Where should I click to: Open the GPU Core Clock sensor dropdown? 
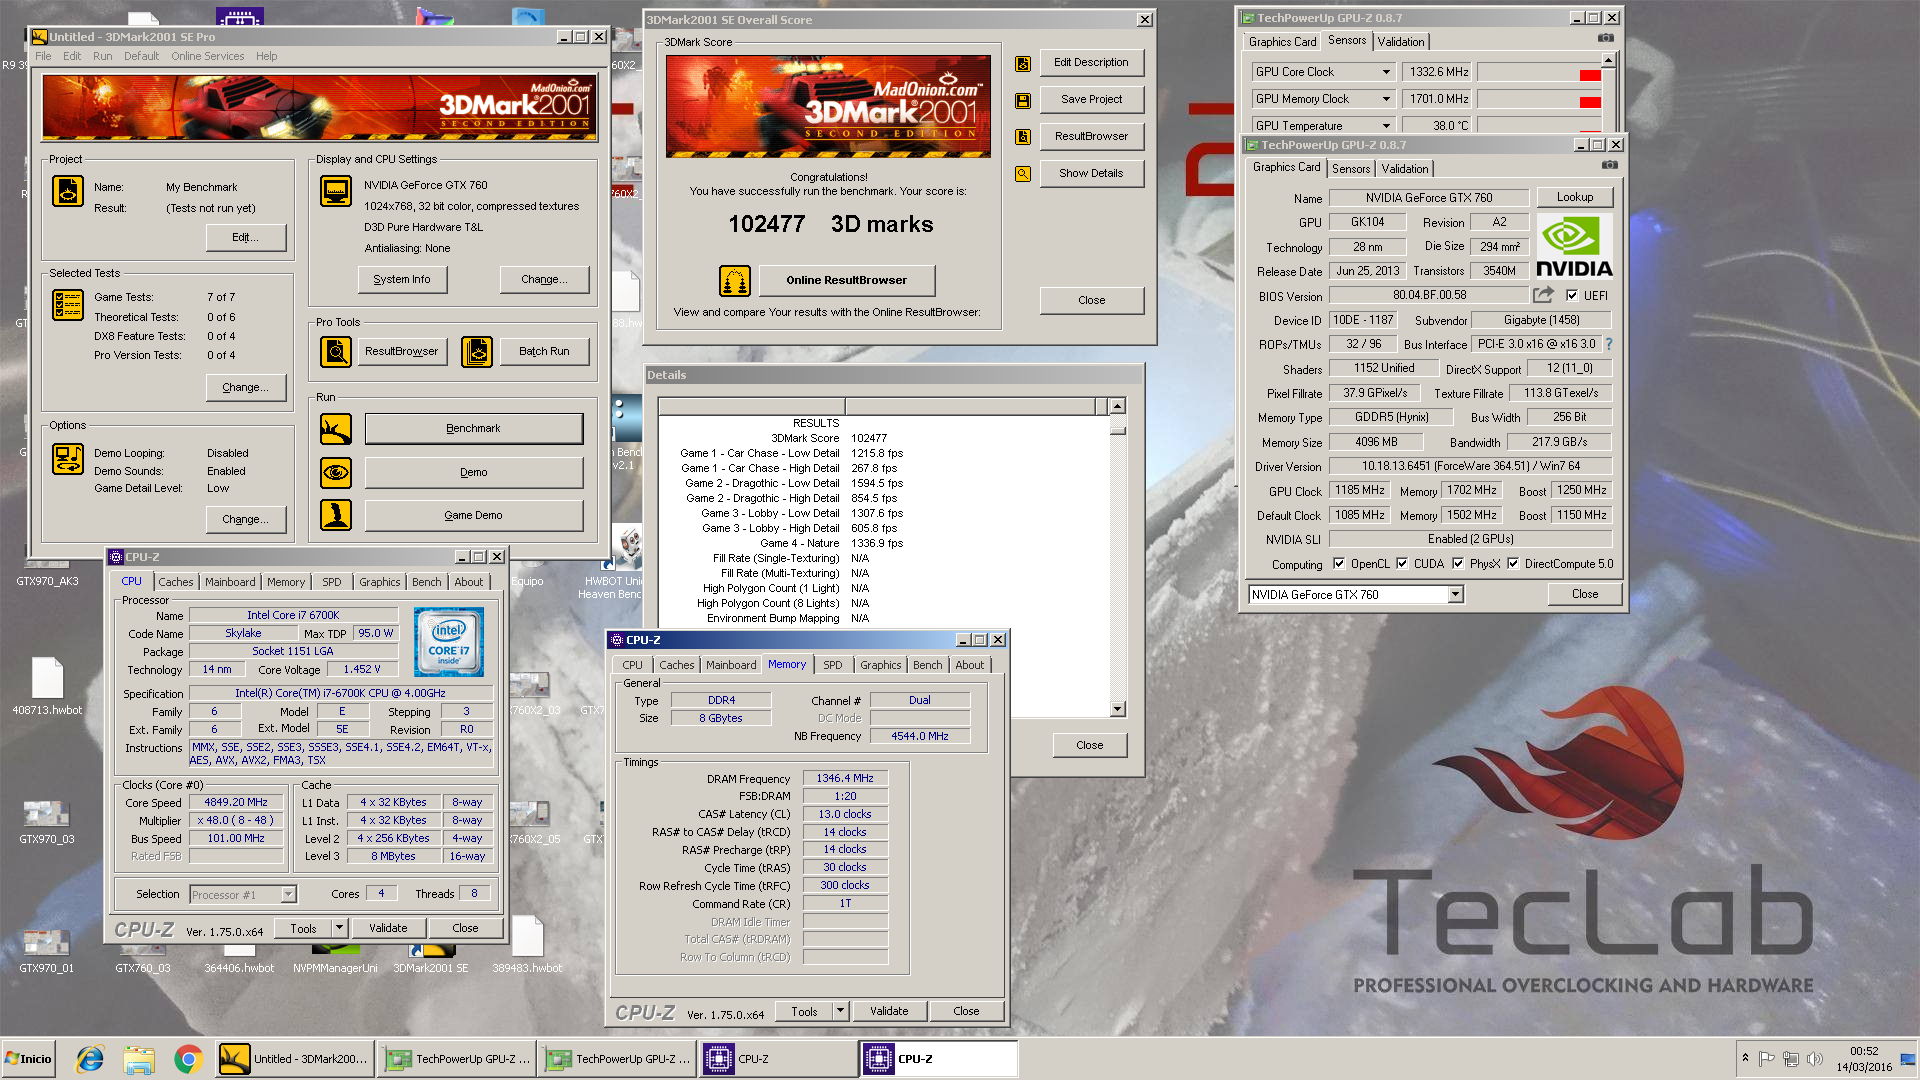(1386, 72)
